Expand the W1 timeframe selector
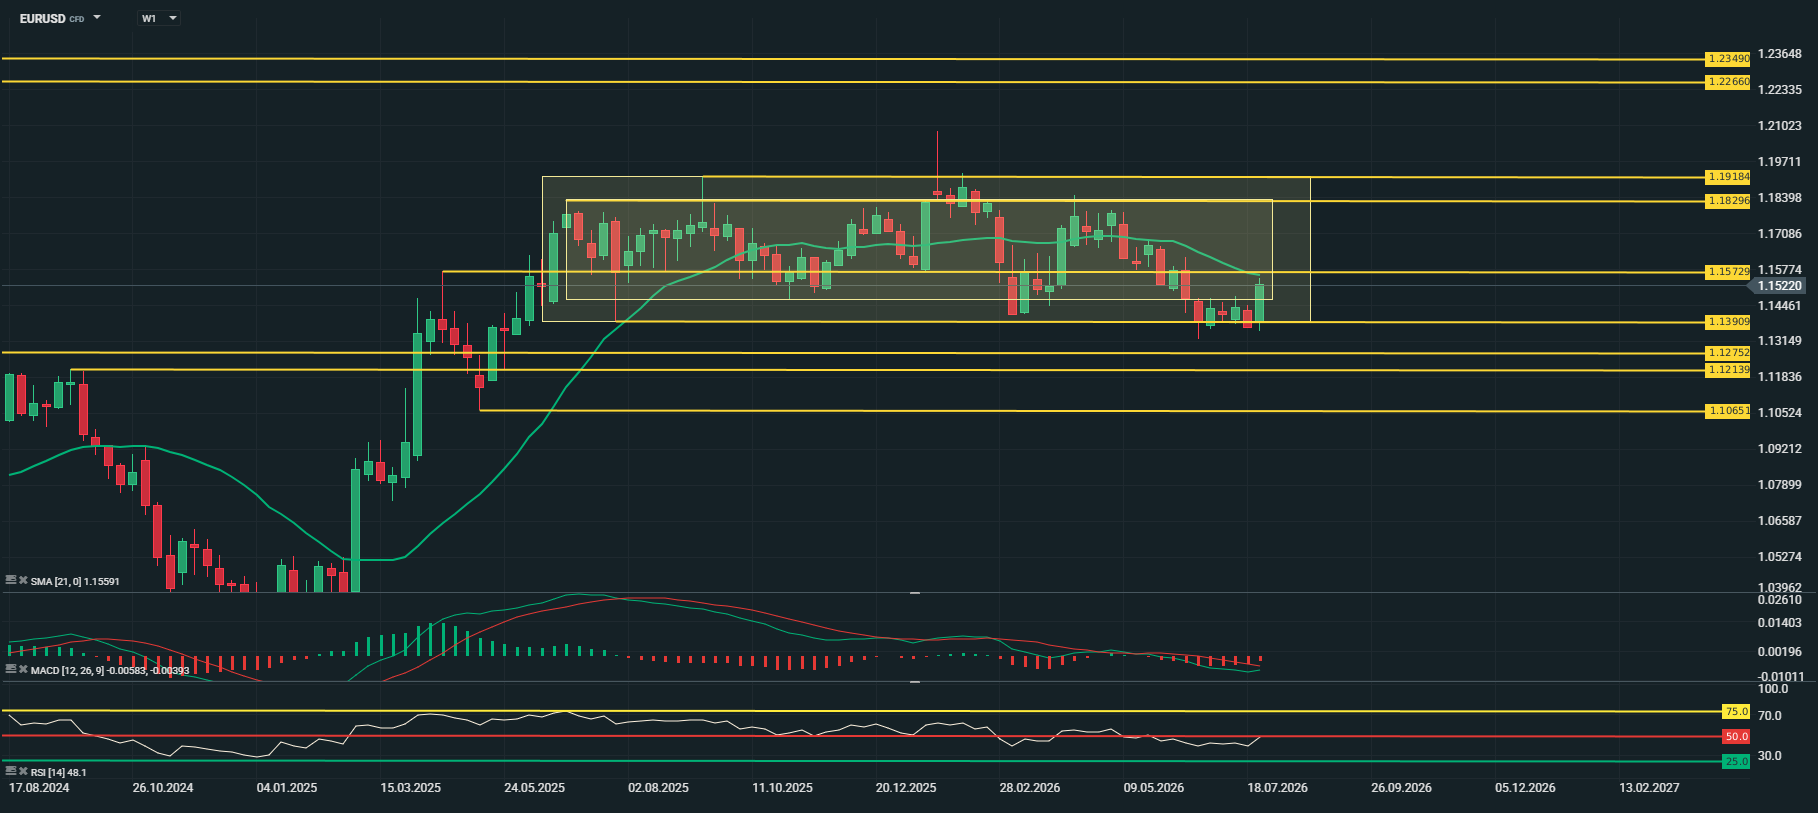Screen dimensions: 1818x813 pos(158,18)
